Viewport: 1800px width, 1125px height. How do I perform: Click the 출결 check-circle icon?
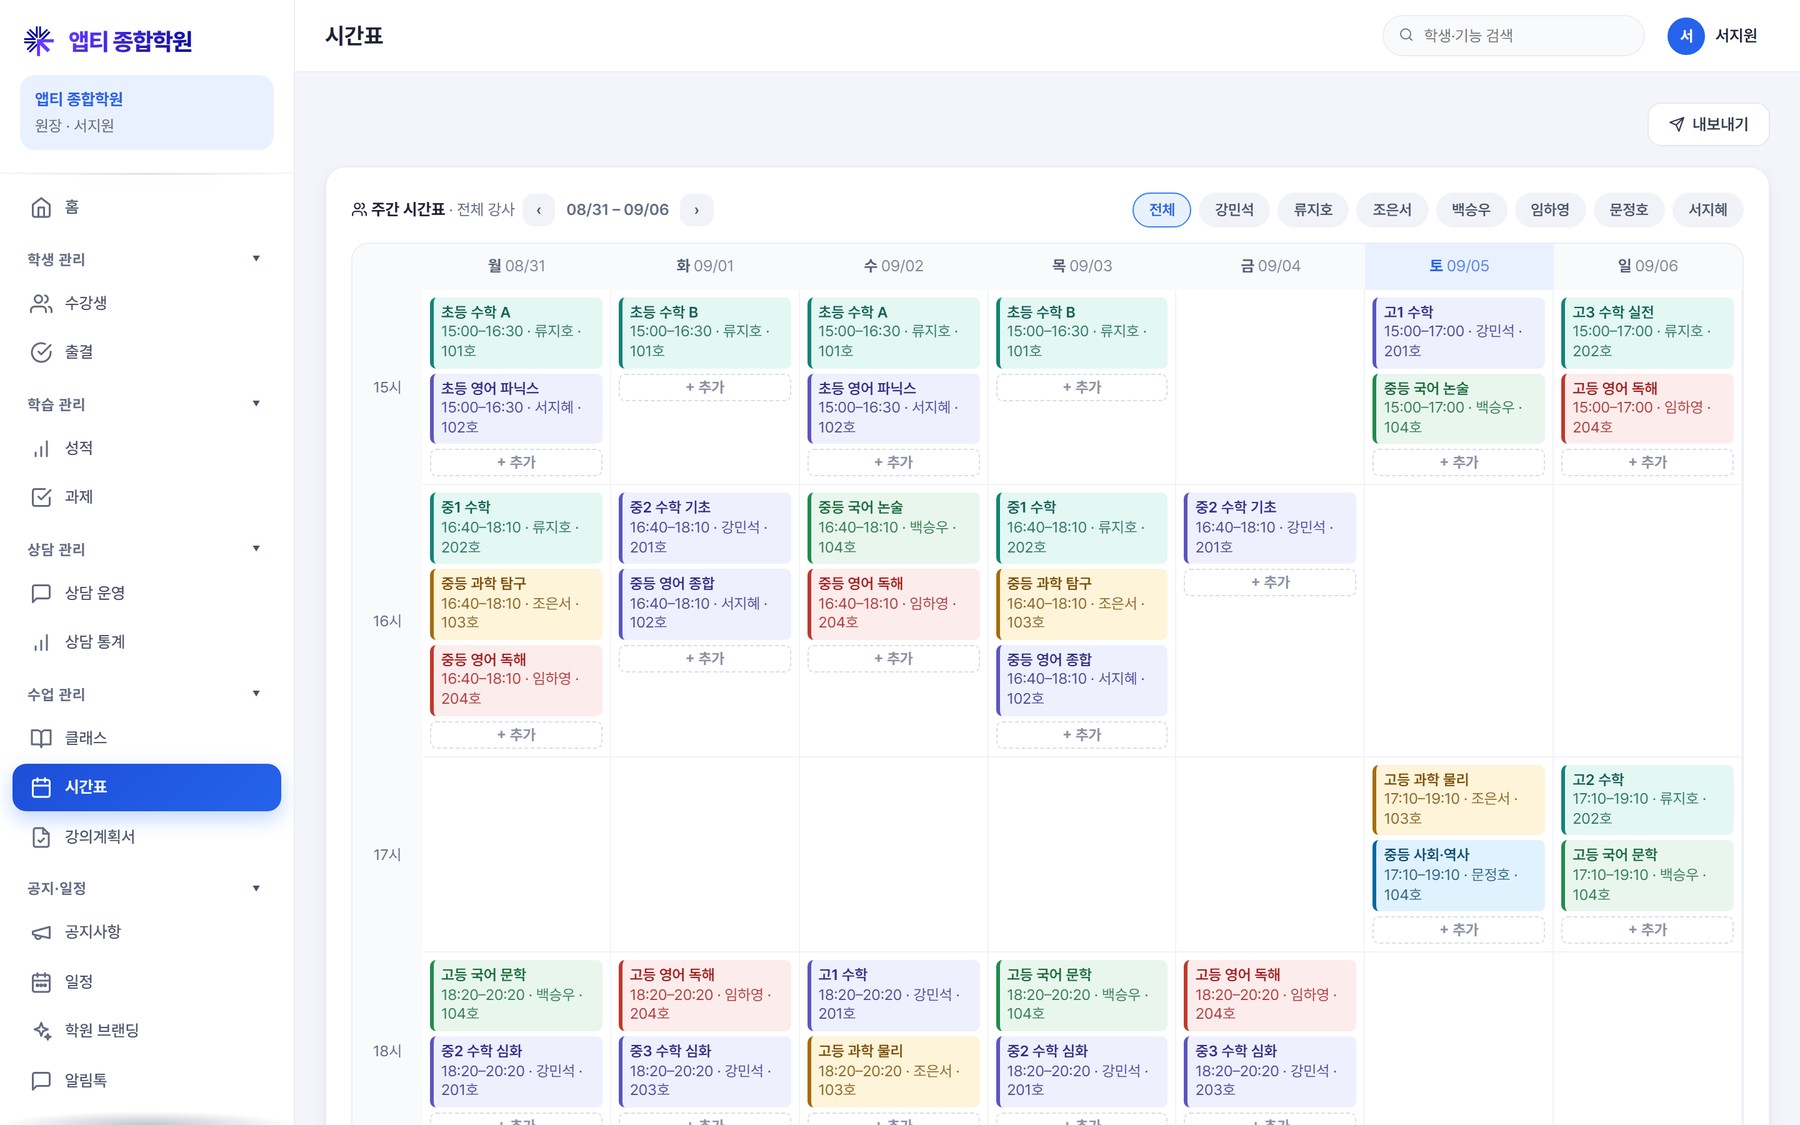point(41,352)
